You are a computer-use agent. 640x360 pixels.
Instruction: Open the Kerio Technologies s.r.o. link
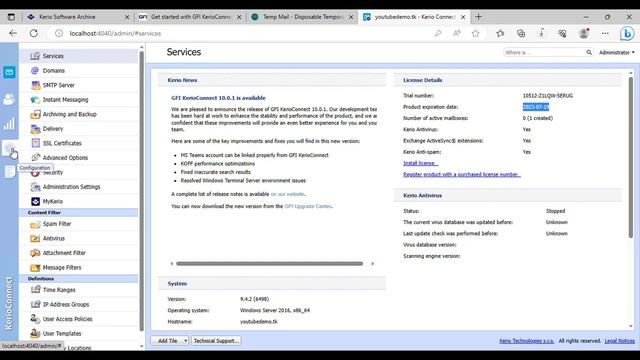click(527, 341)
